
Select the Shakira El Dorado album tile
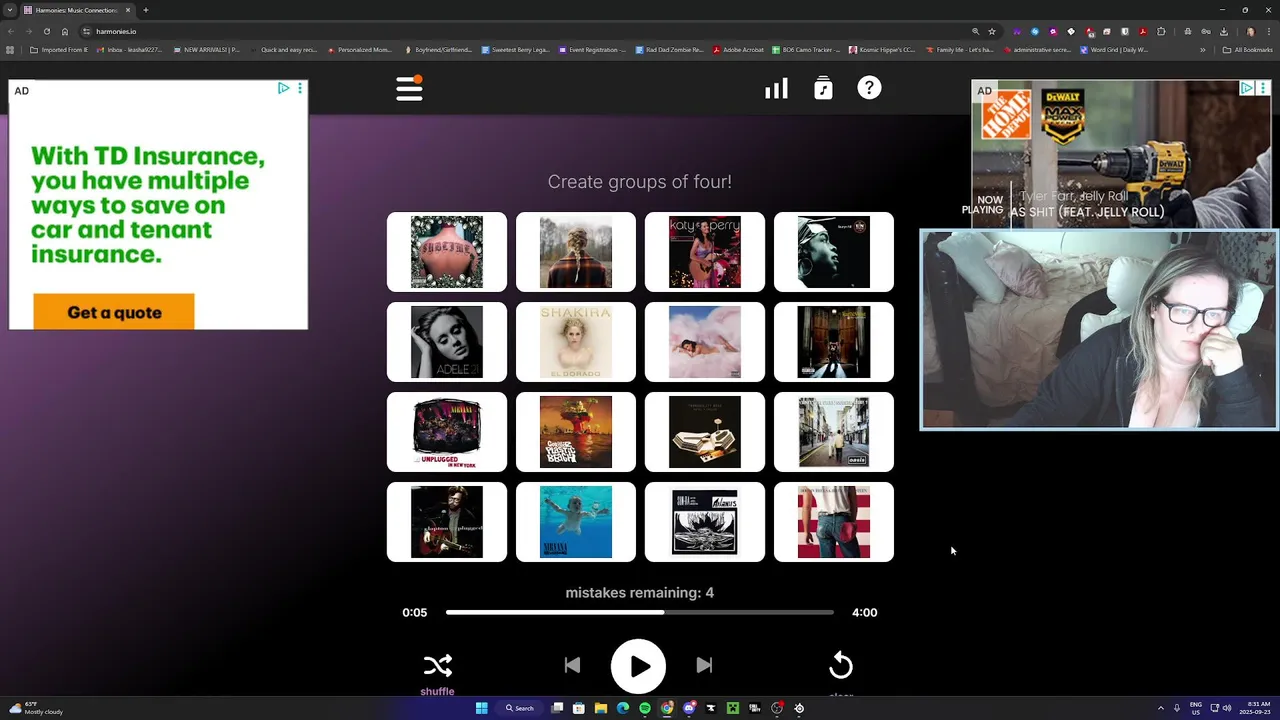coord(576,342)
